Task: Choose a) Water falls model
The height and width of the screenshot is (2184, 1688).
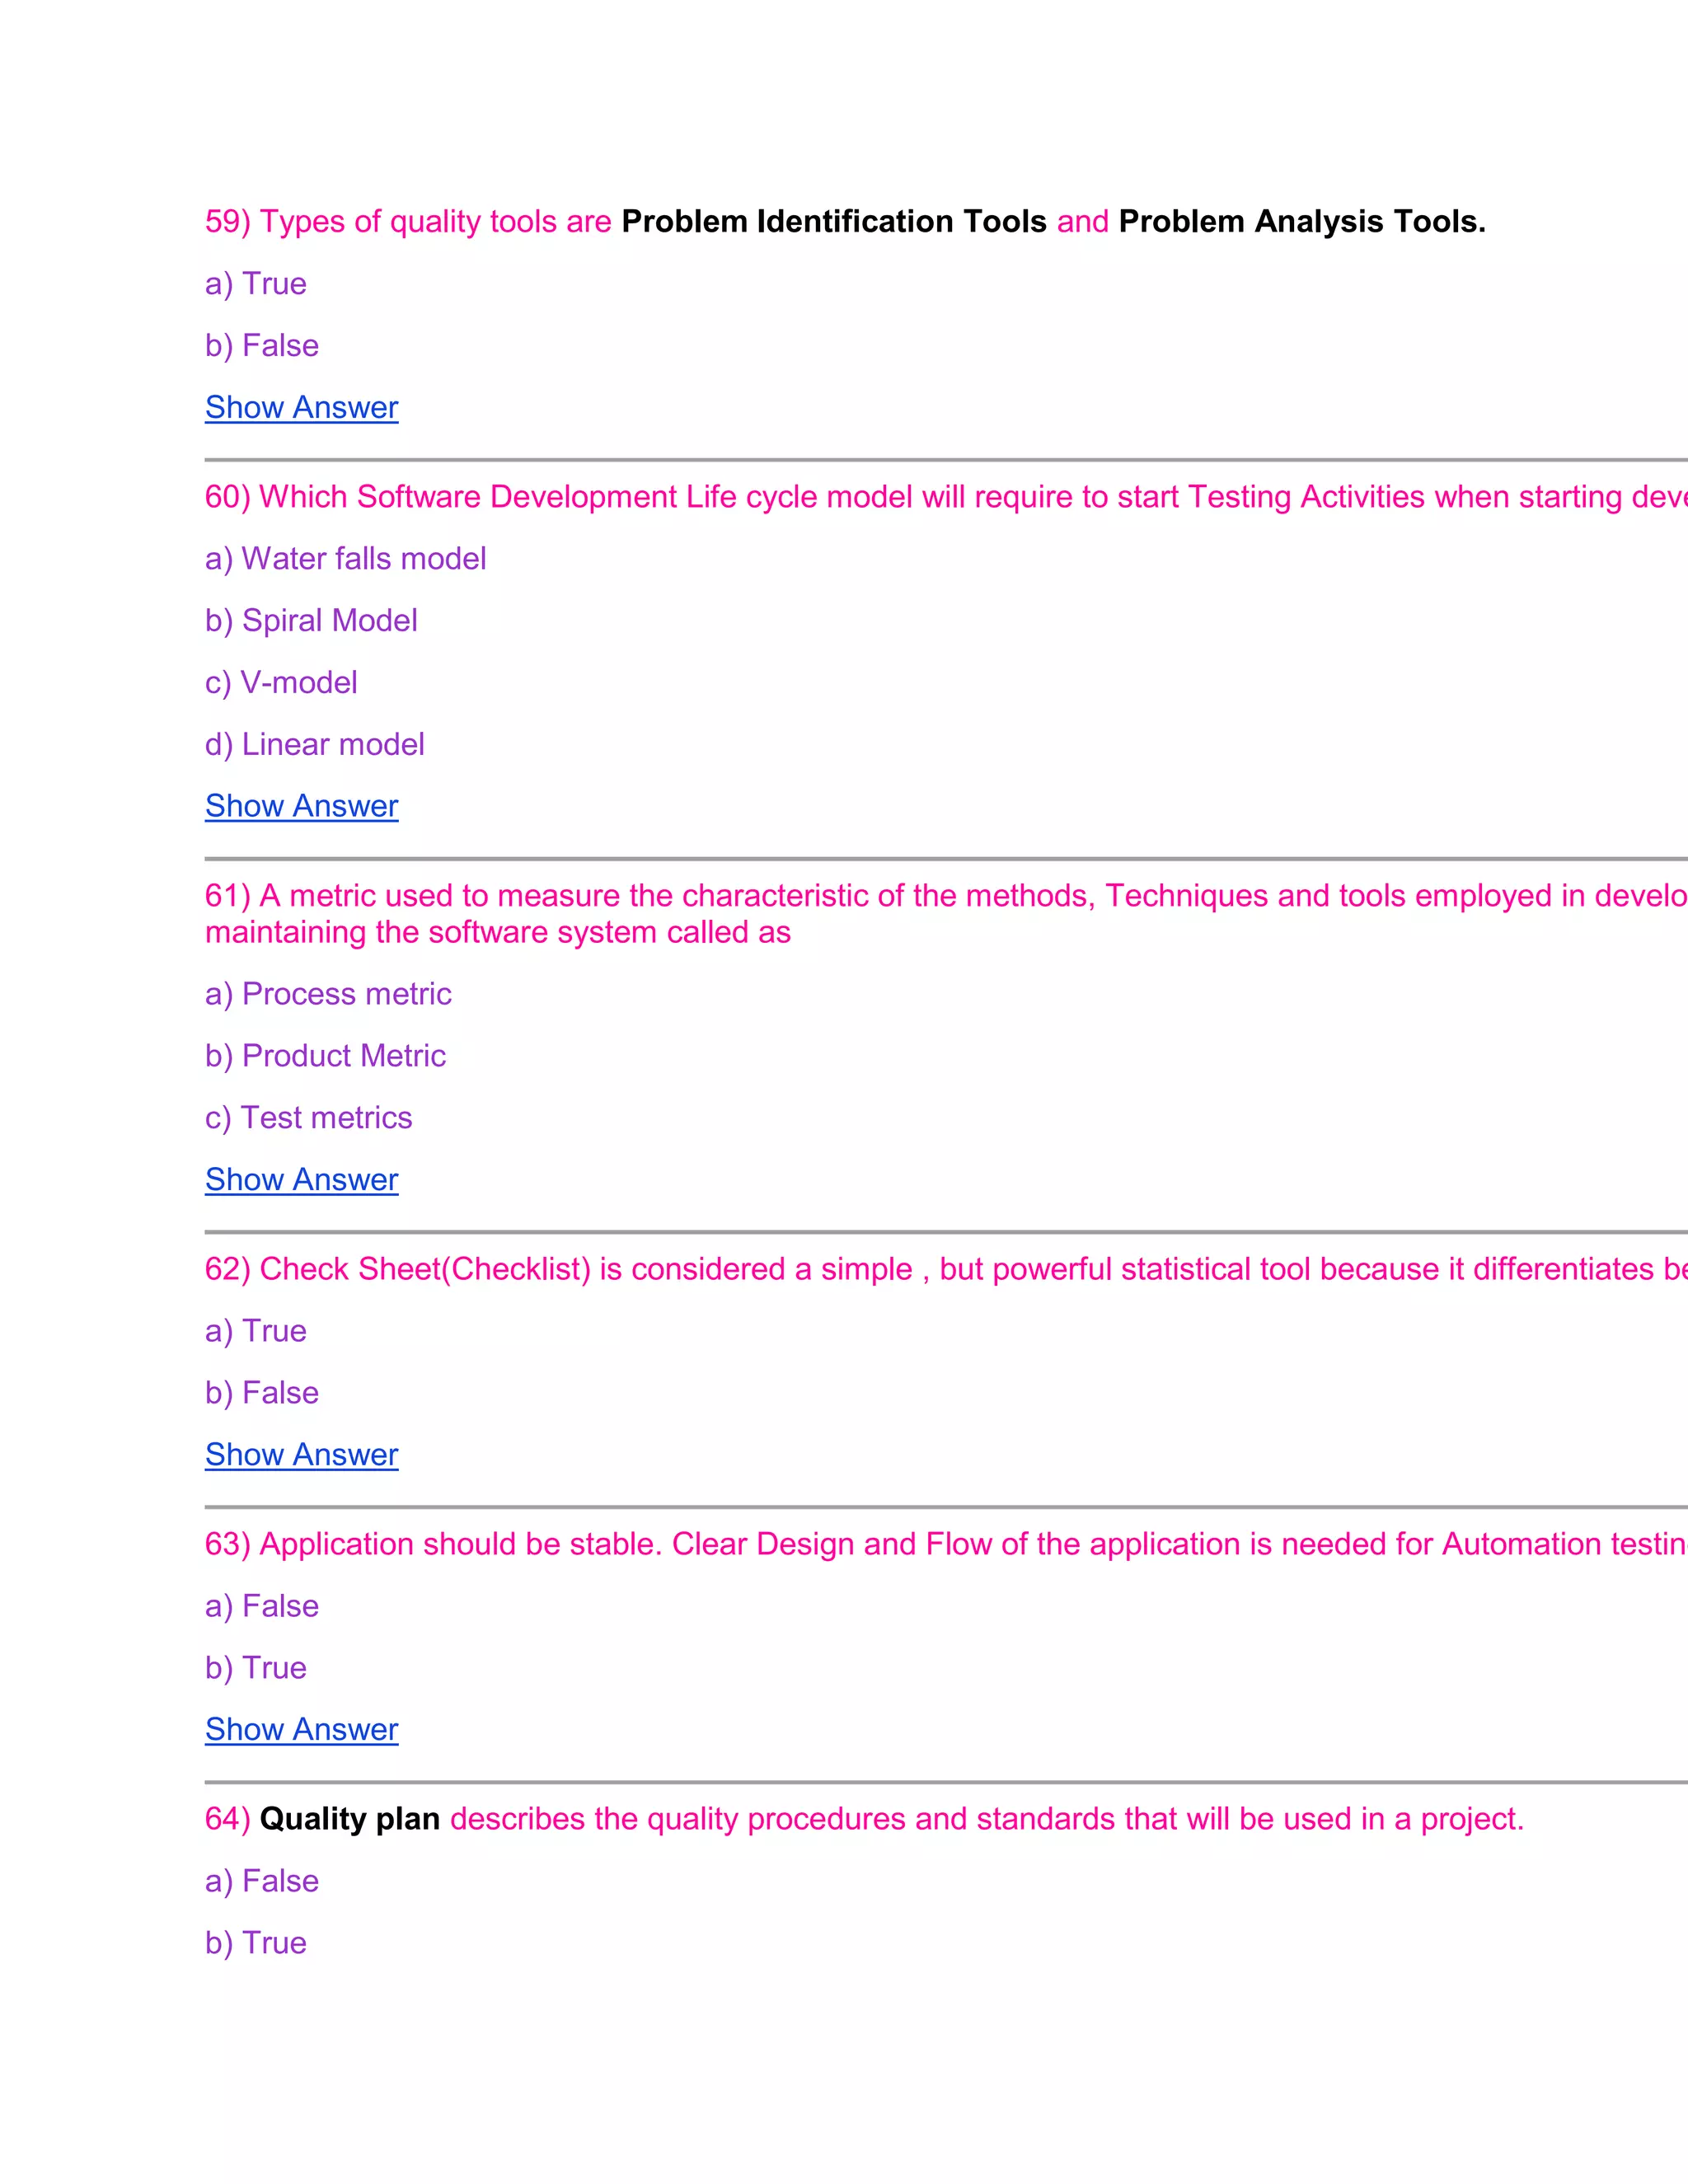Action: [x=345, y=559]
